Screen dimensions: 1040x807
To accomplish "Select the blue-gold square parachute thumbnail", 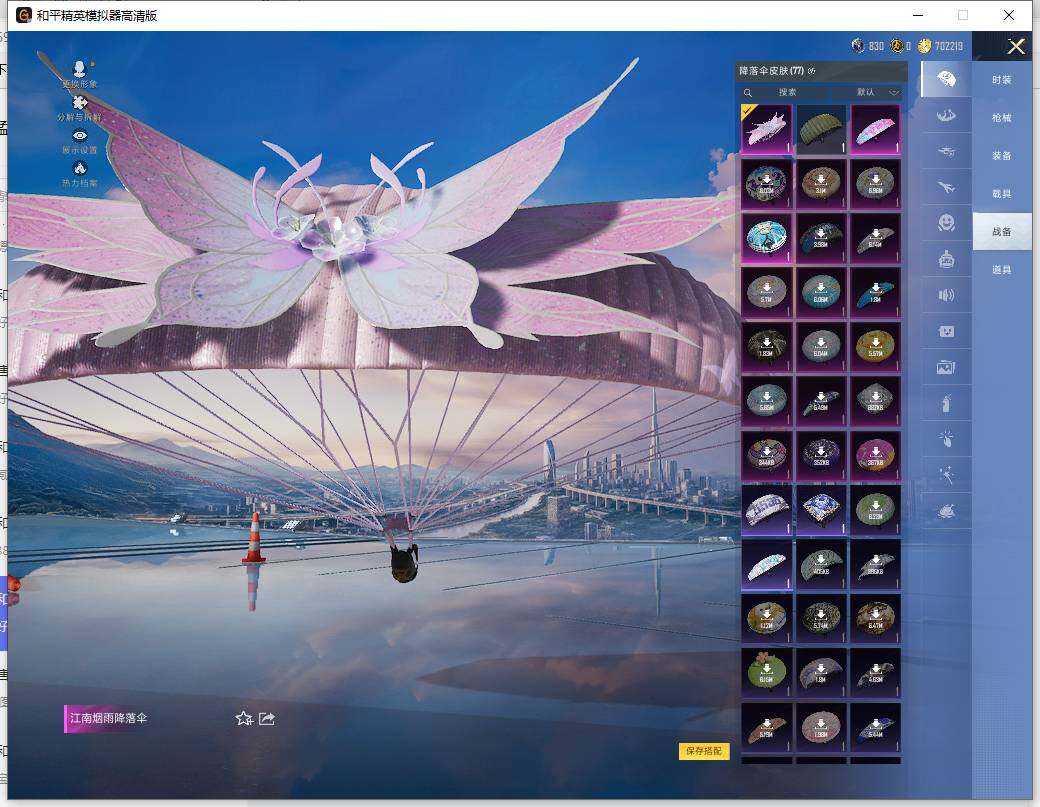I will pyautogui.click(x=821, y=509).
